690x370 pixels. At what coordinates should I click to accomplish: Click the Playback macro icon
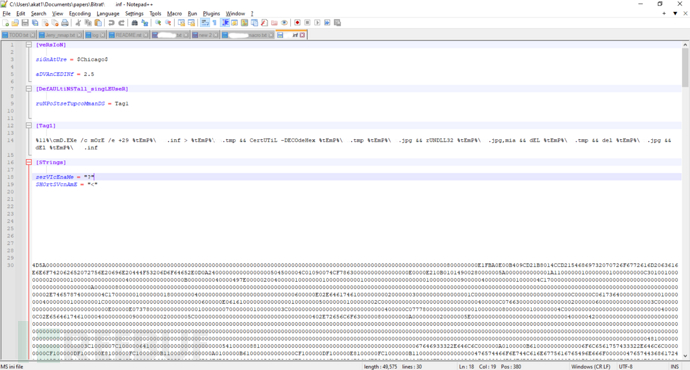317,23
